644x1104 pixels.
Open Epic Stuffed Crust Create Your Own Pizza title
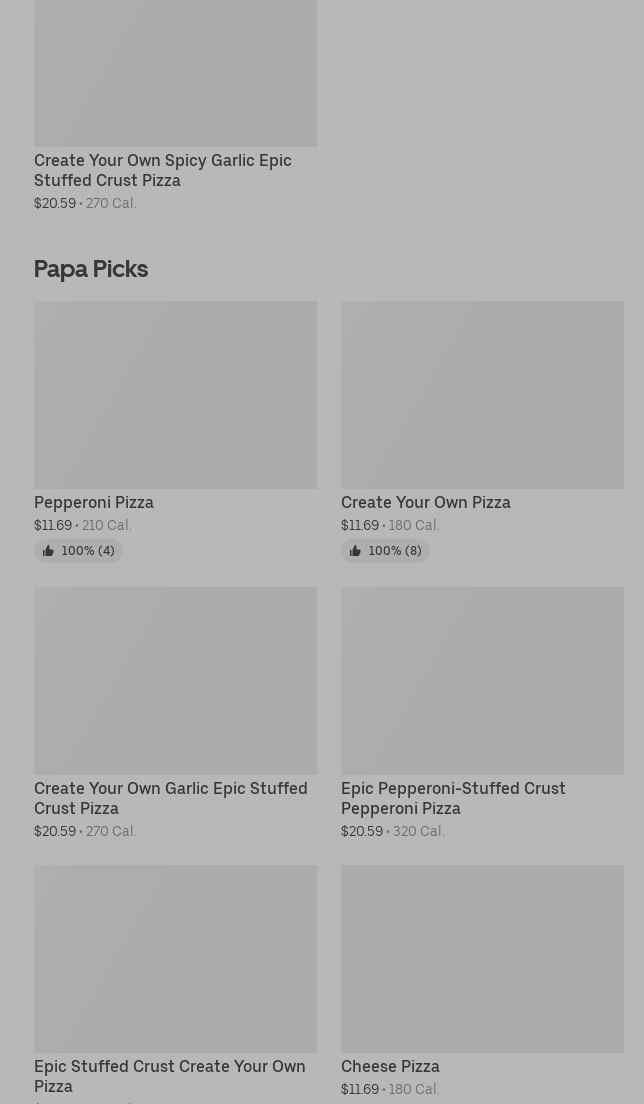click(x=169, y=1076)
